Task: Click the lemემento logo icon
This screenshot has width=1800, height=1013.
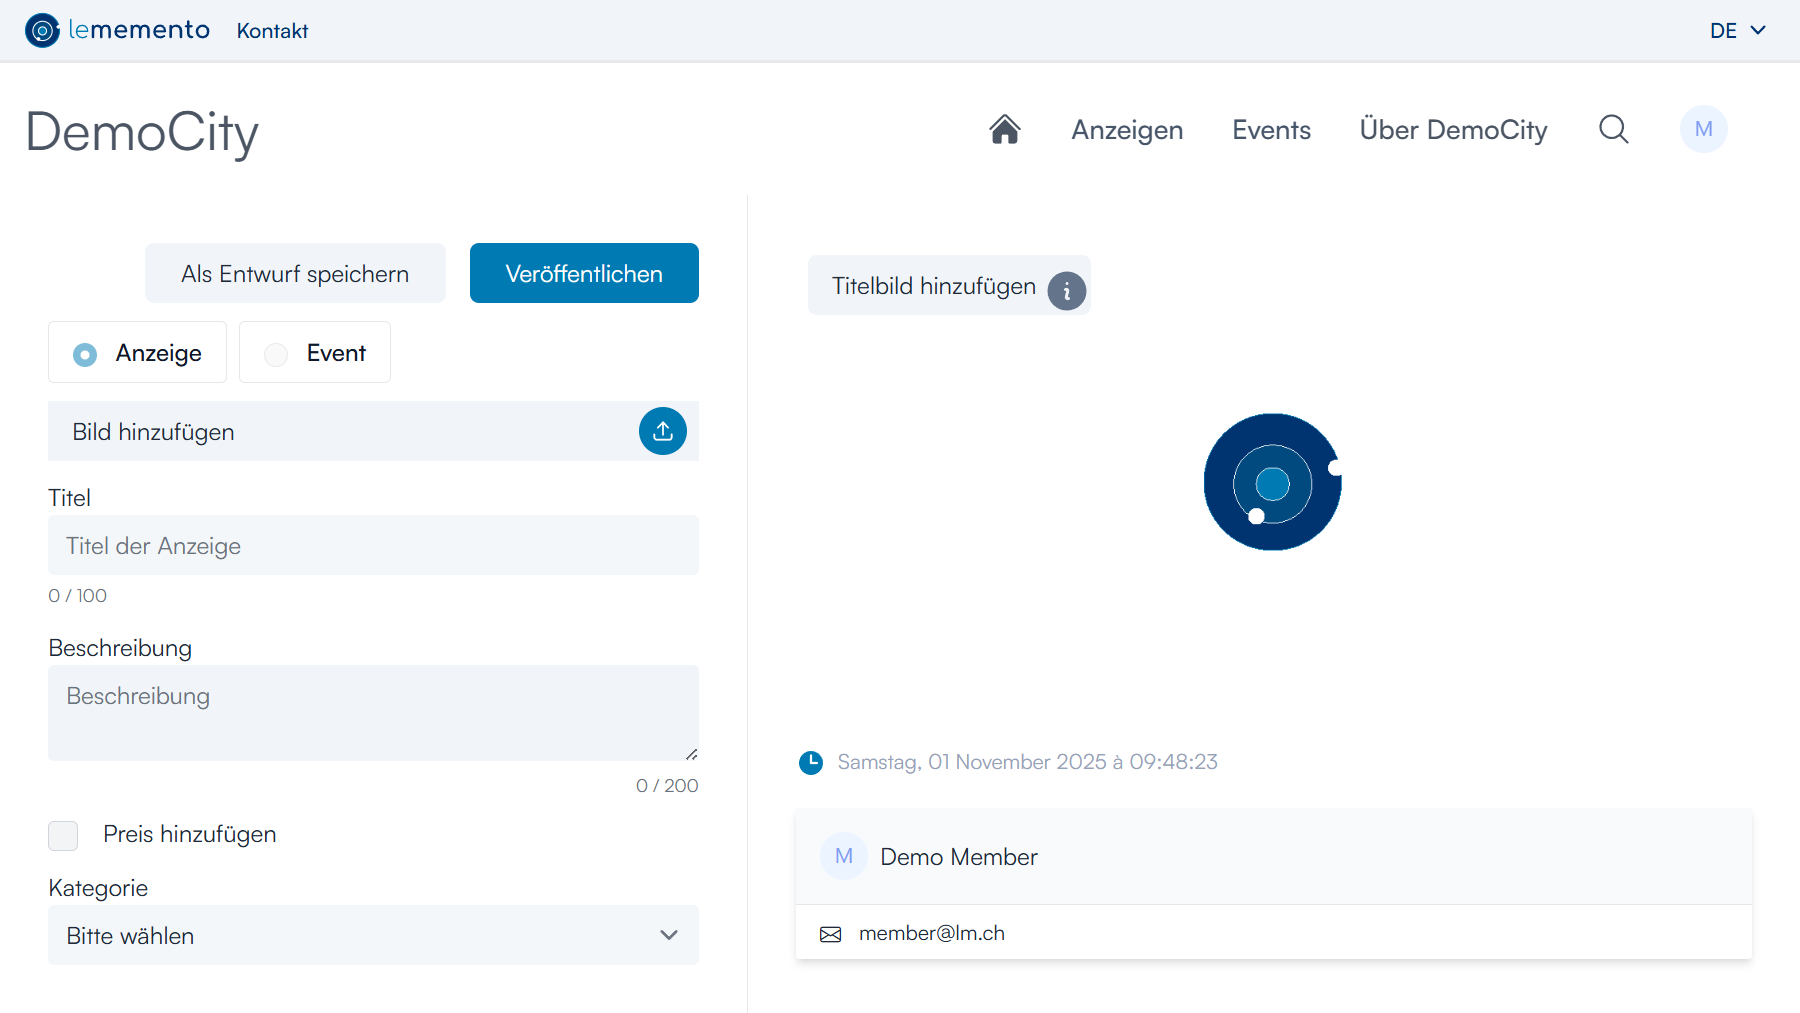Action: click(42, 30)
